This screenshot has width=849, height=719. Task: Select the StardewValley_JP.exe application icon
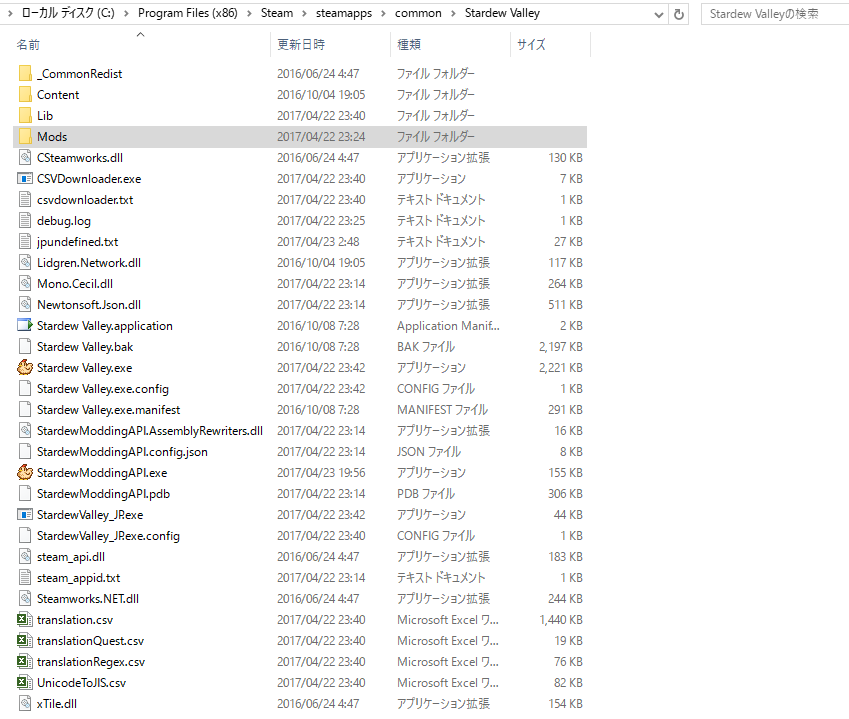click(25, 515)
